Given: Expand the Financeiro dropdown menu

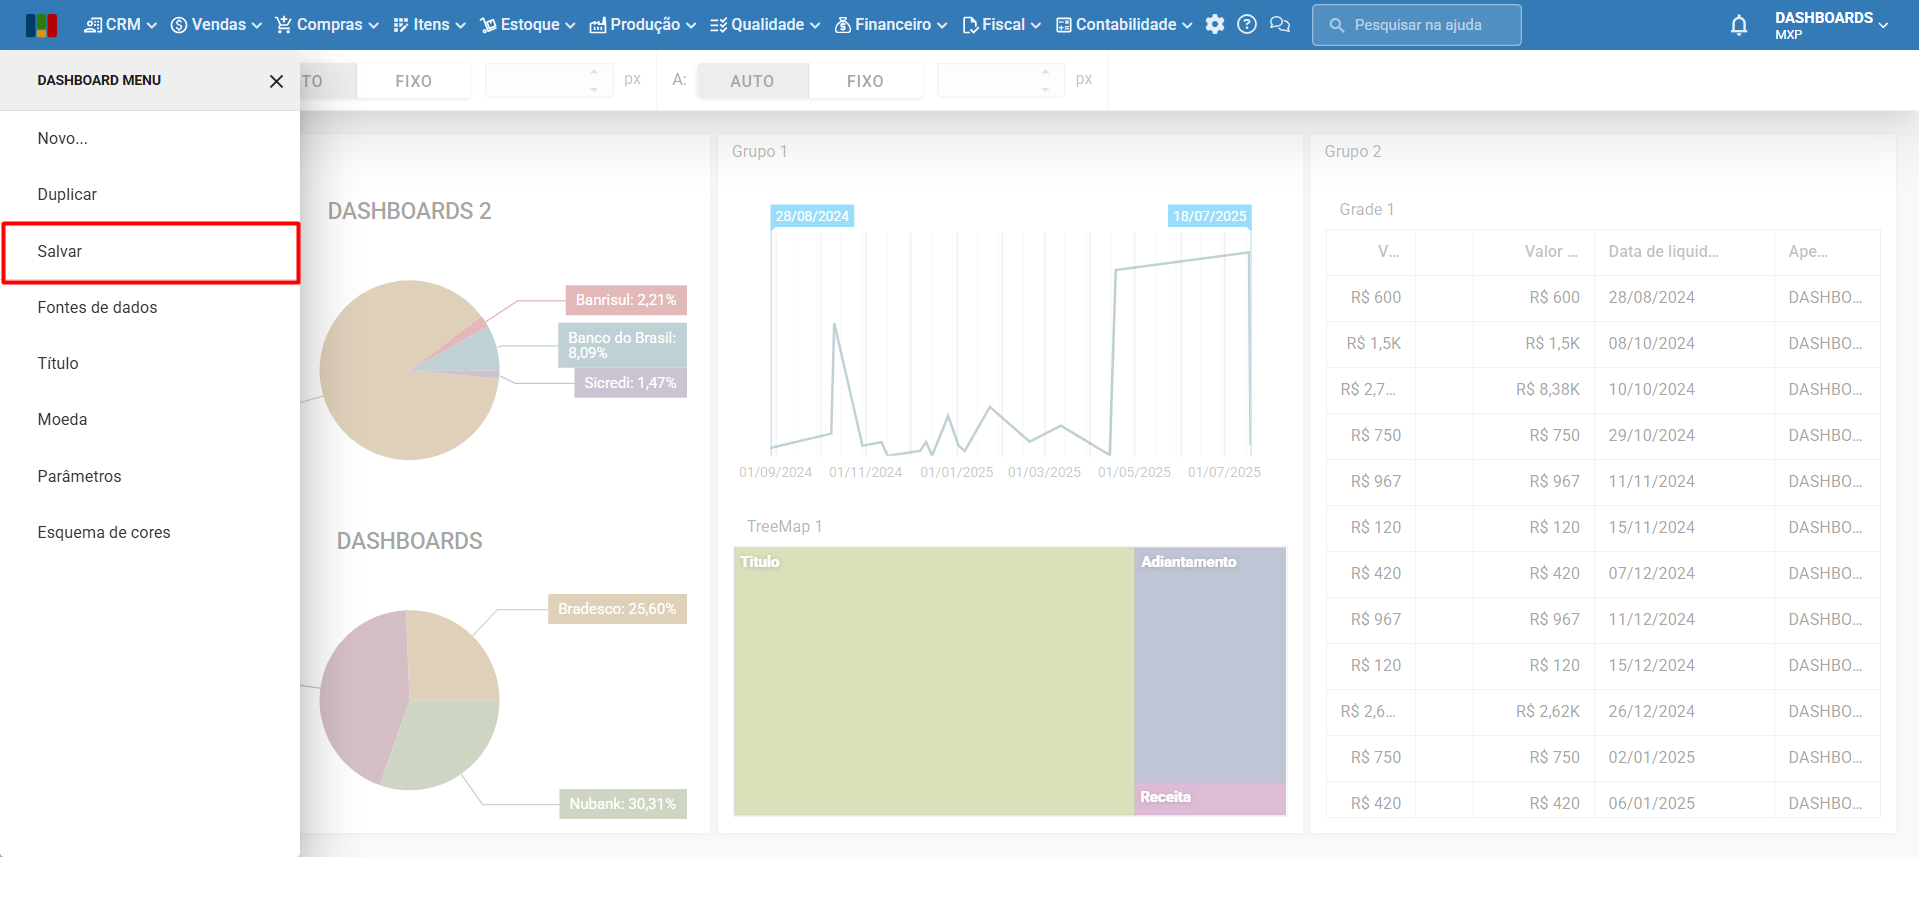Looking at the screenshot, I should coord(890,25).
